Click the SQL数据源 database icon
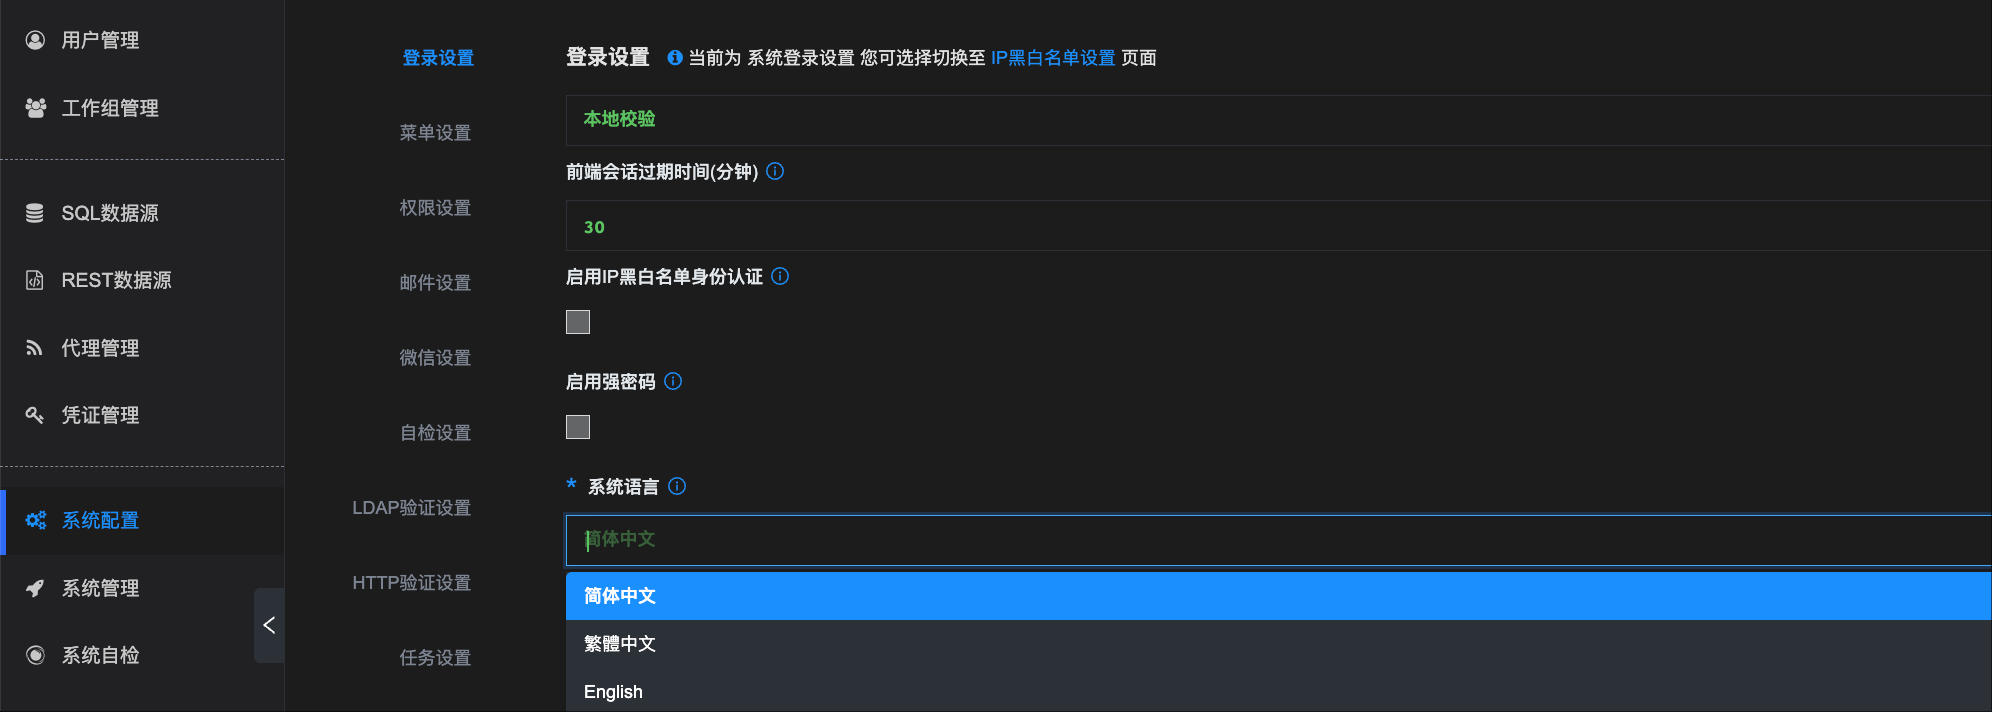This screenshot has width=1992, height=712. (x=35, y=213)
